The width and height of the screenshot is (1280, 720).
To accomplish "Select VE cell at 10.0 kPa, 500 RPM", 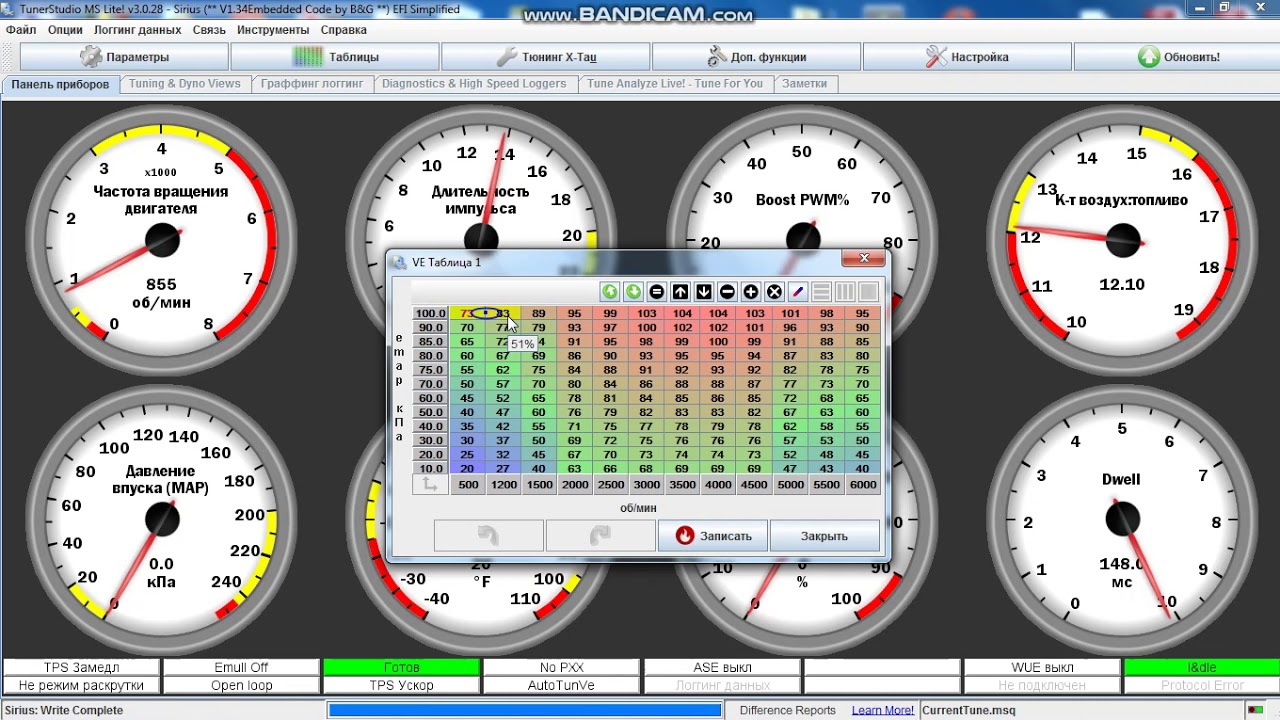I will click(x=467, y=468).
